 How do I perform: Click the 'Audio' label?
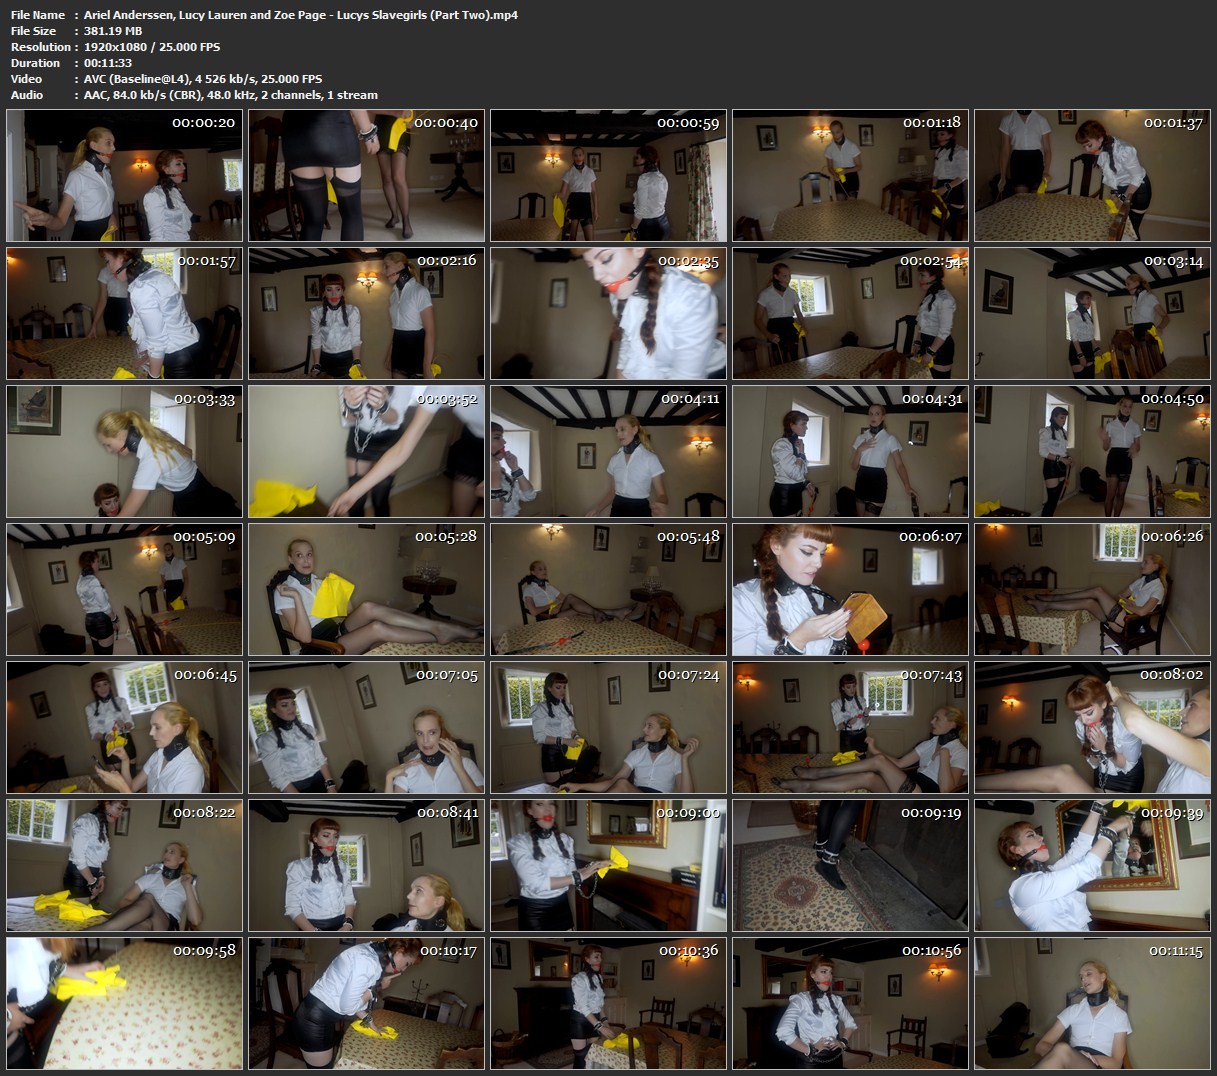point(27,95)
